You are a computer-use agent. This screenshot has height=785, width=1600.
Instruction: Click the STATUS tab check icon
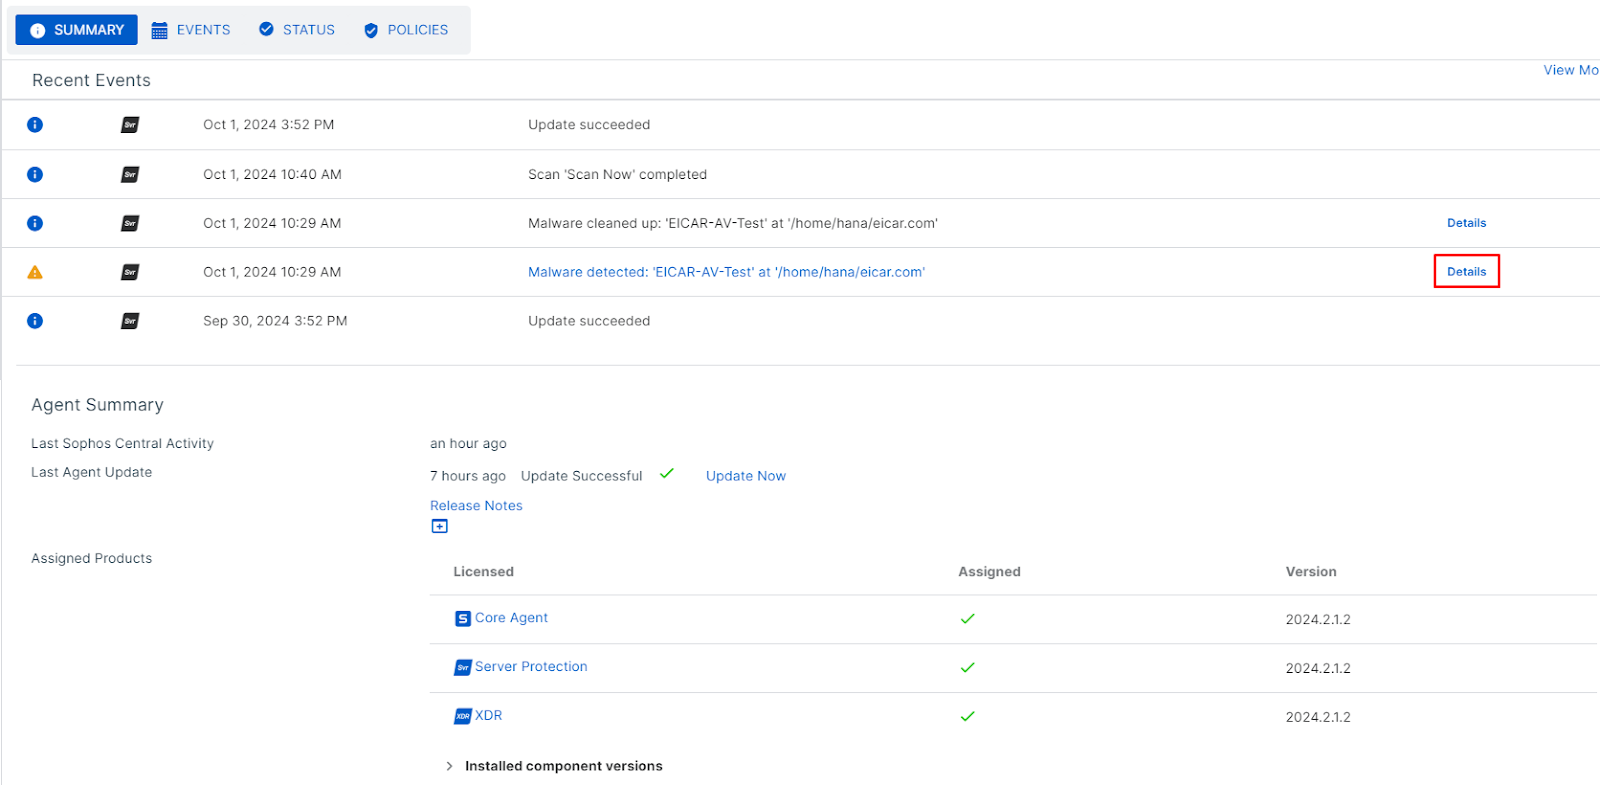pyautogui.click(x=266, y=30)
